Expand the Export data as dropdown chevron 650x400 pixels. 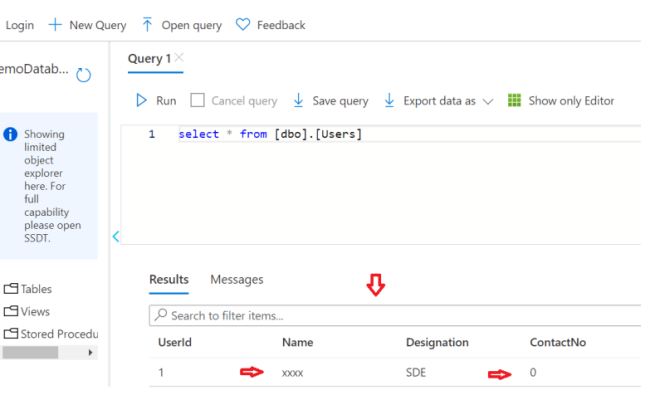(x=488, y=102)
